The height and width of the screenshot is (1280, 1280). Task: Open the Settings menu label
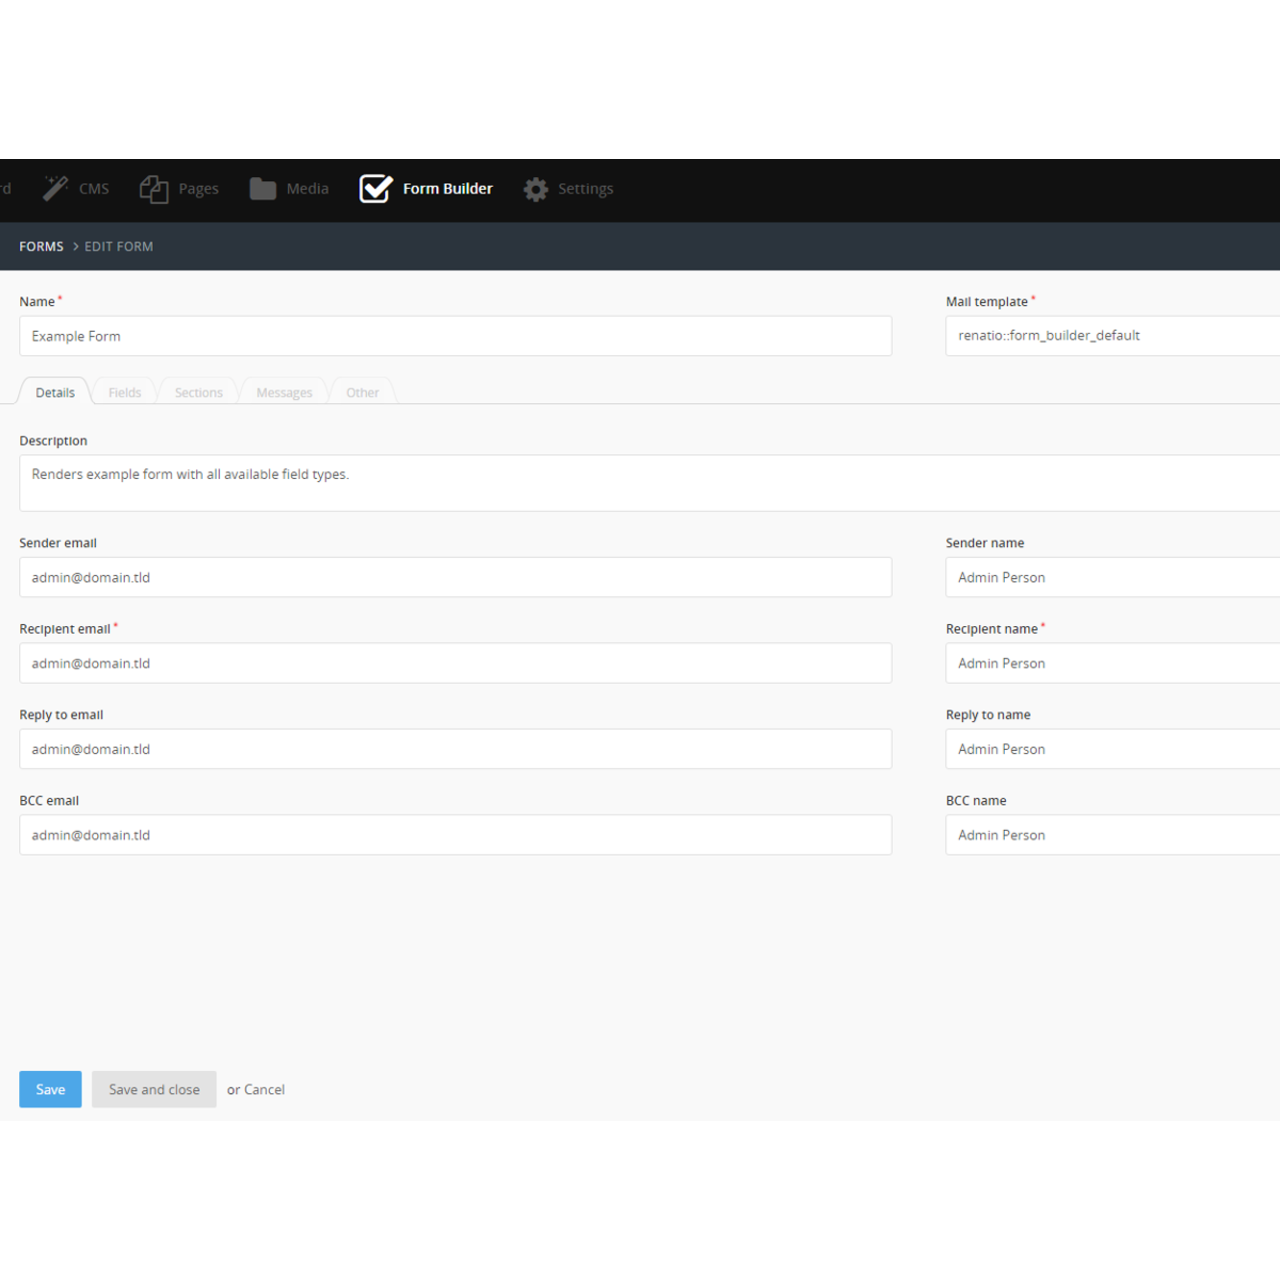point(586,189)
